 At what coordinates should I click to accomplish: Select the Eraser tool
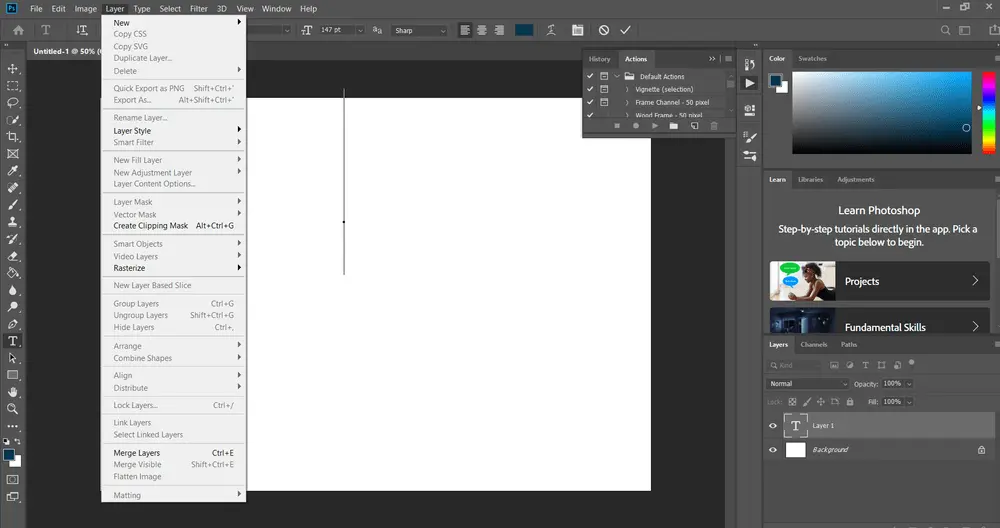tap(13, 256)
